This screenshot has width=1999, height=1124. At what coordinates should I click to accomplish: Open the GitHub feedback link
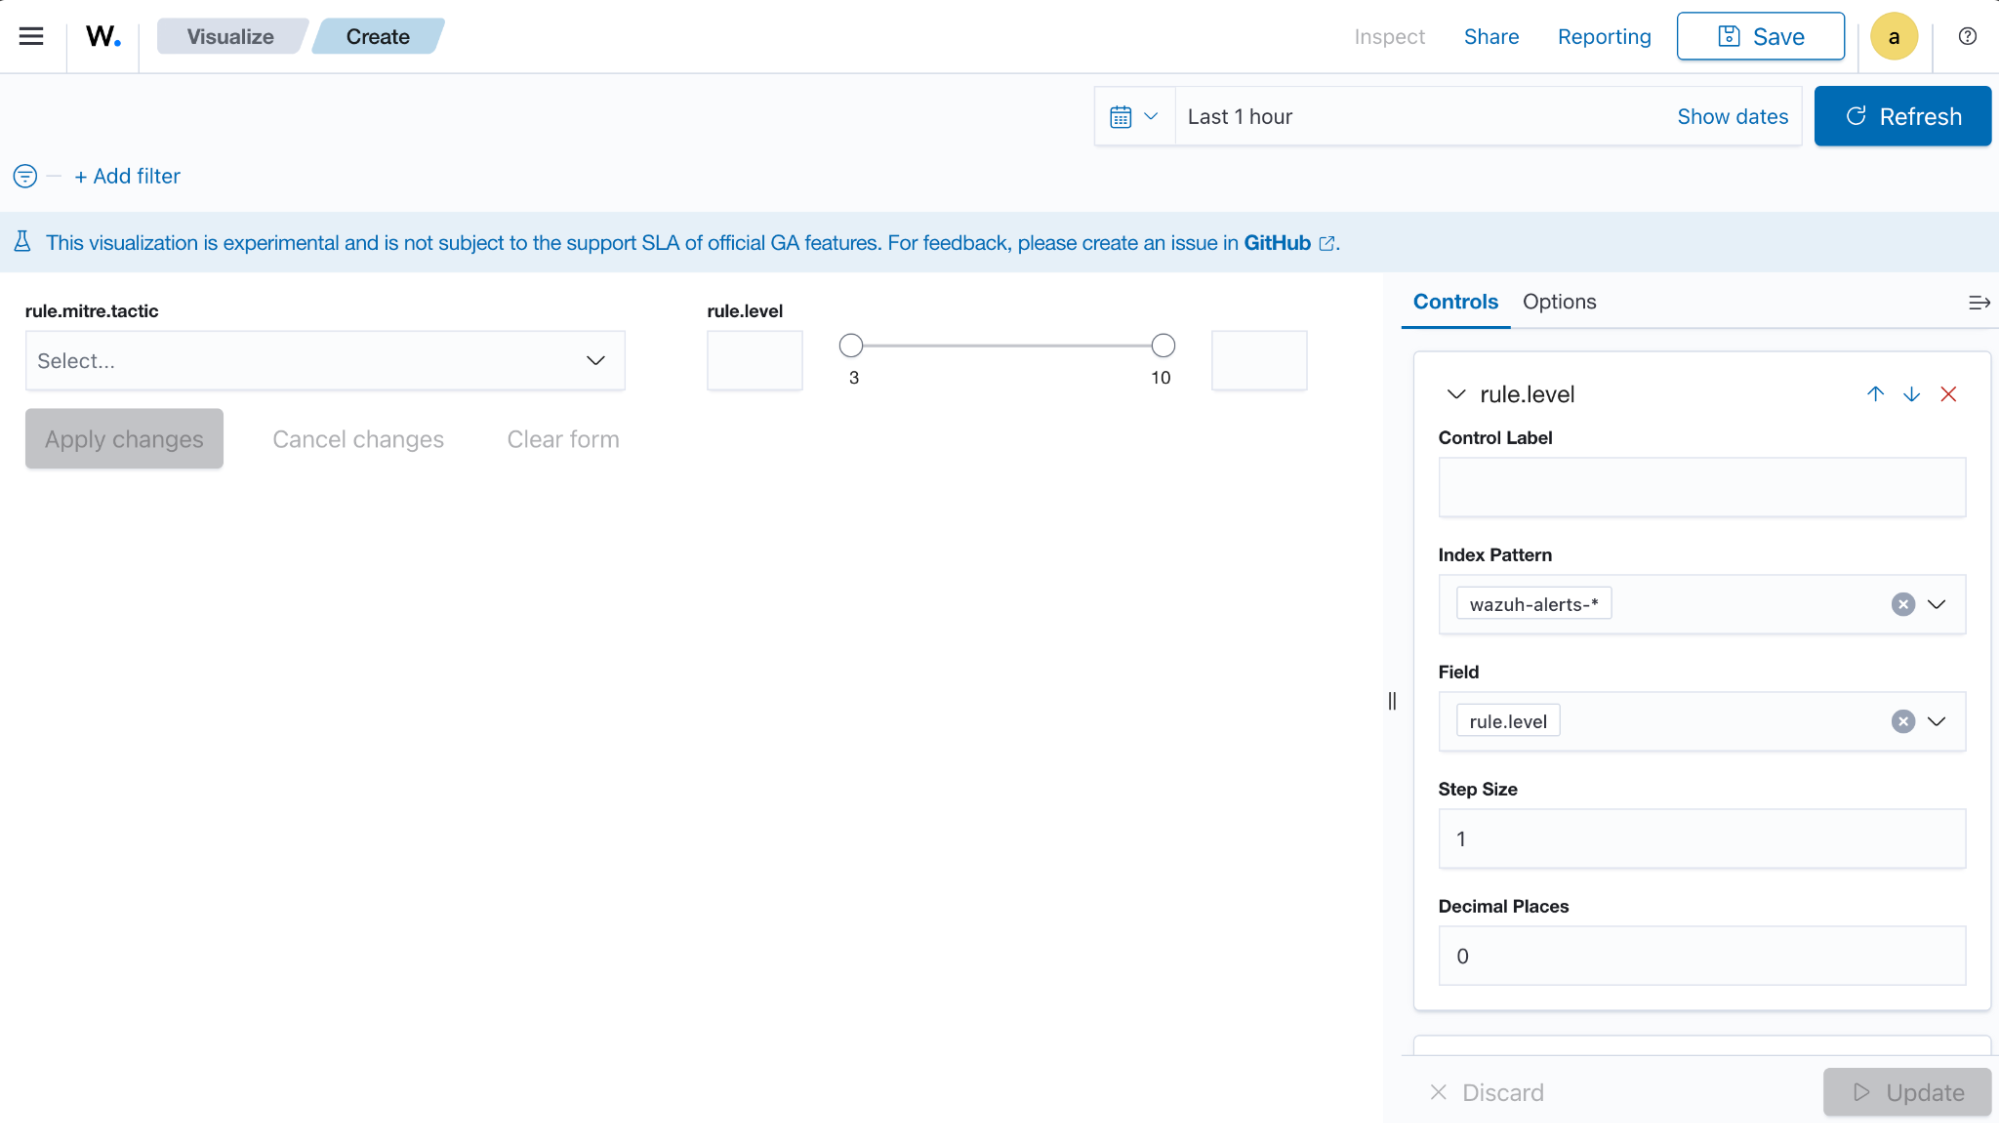pyautogui.click(x=1277, y=242)
